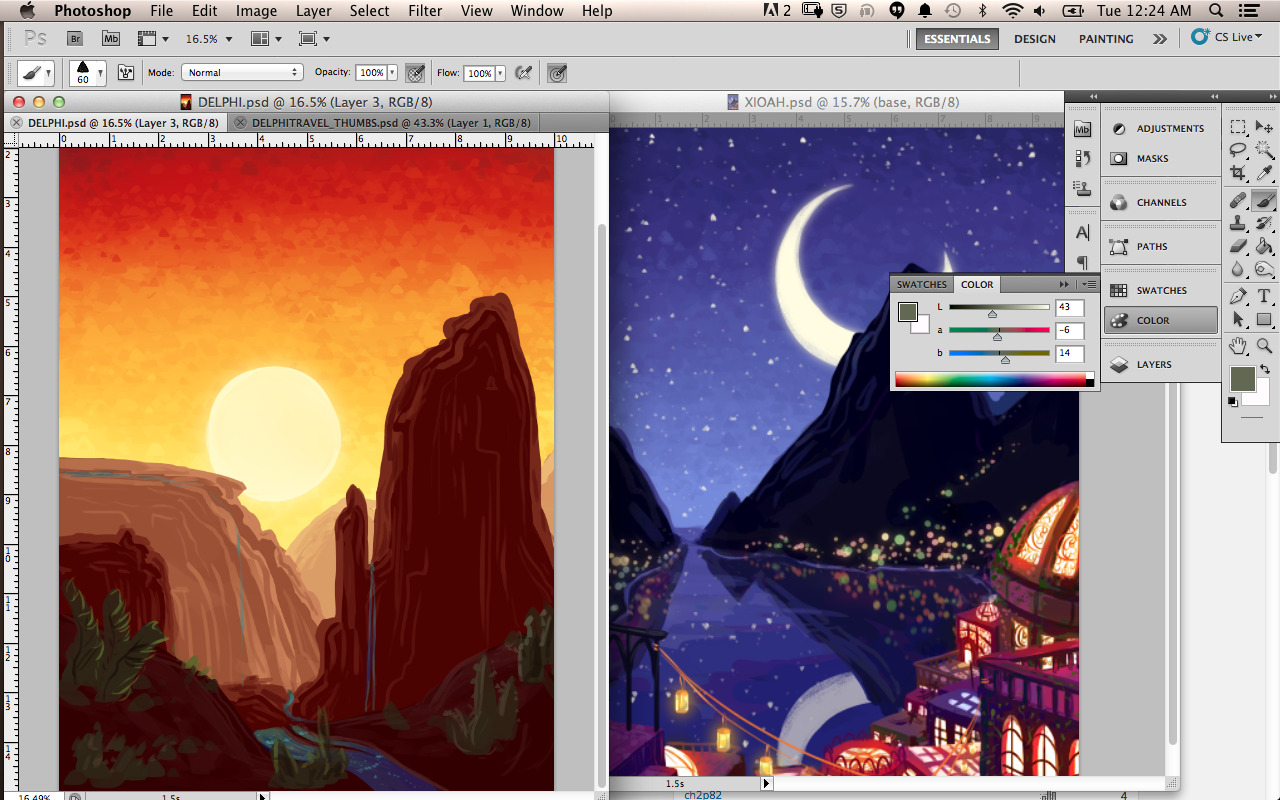The width and height of the screenshot is (1280, 800).
Task: Select the Clone Stamp tool
Action: click(1238, 223)
